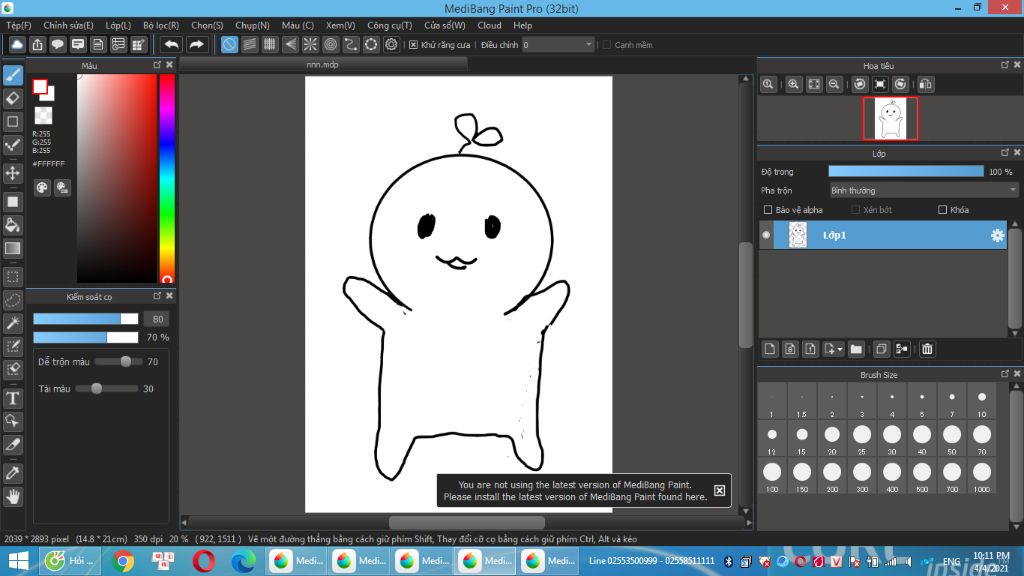This screenshot has width=1024, height=576.
Task: Hide the Lớp1 layer visibility dot
Action: click(x=766, y=235)
